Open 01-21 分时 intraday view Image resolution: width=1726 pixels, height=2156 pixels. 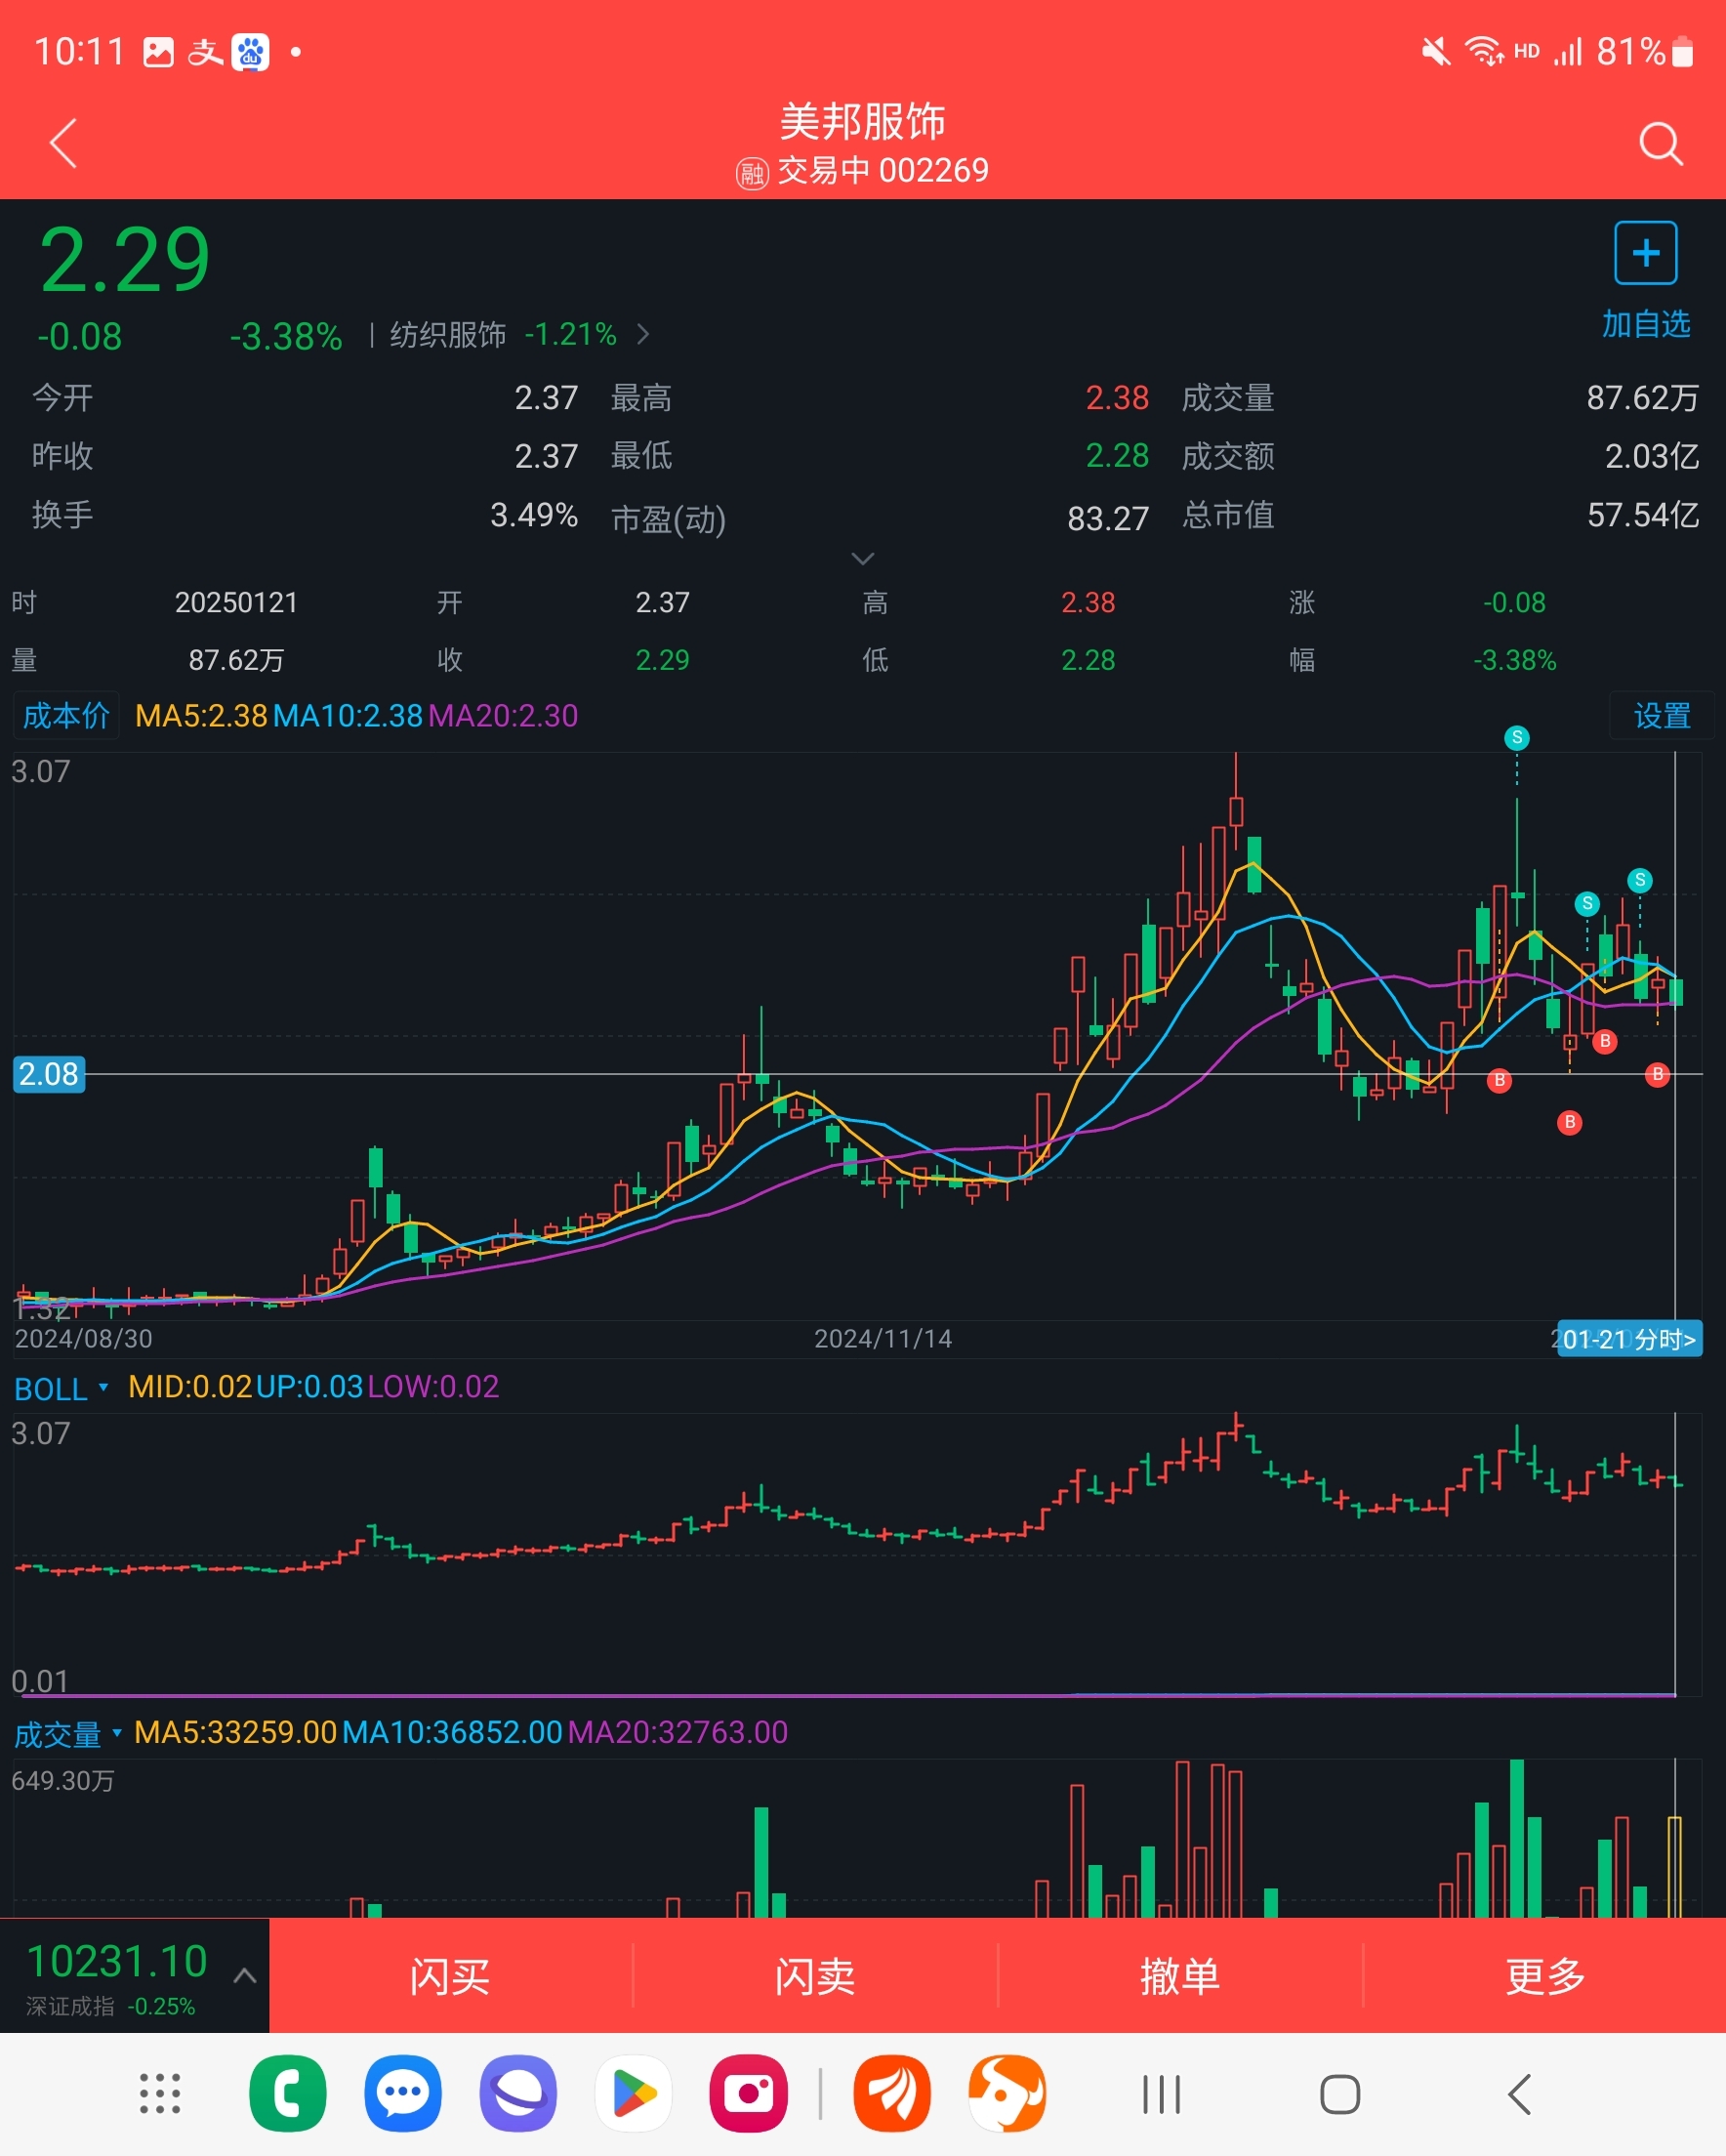(1629, 1339)
